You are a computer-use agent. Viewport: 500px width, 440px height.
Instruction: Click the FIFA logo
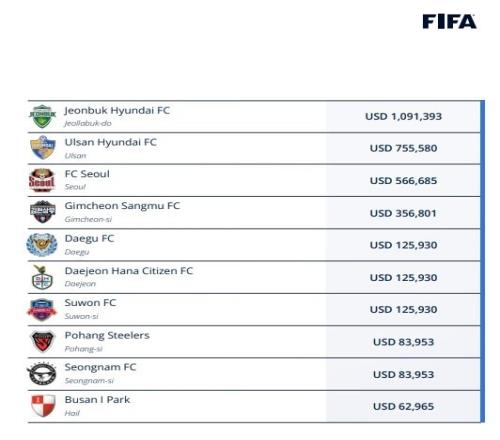[449, 22]
